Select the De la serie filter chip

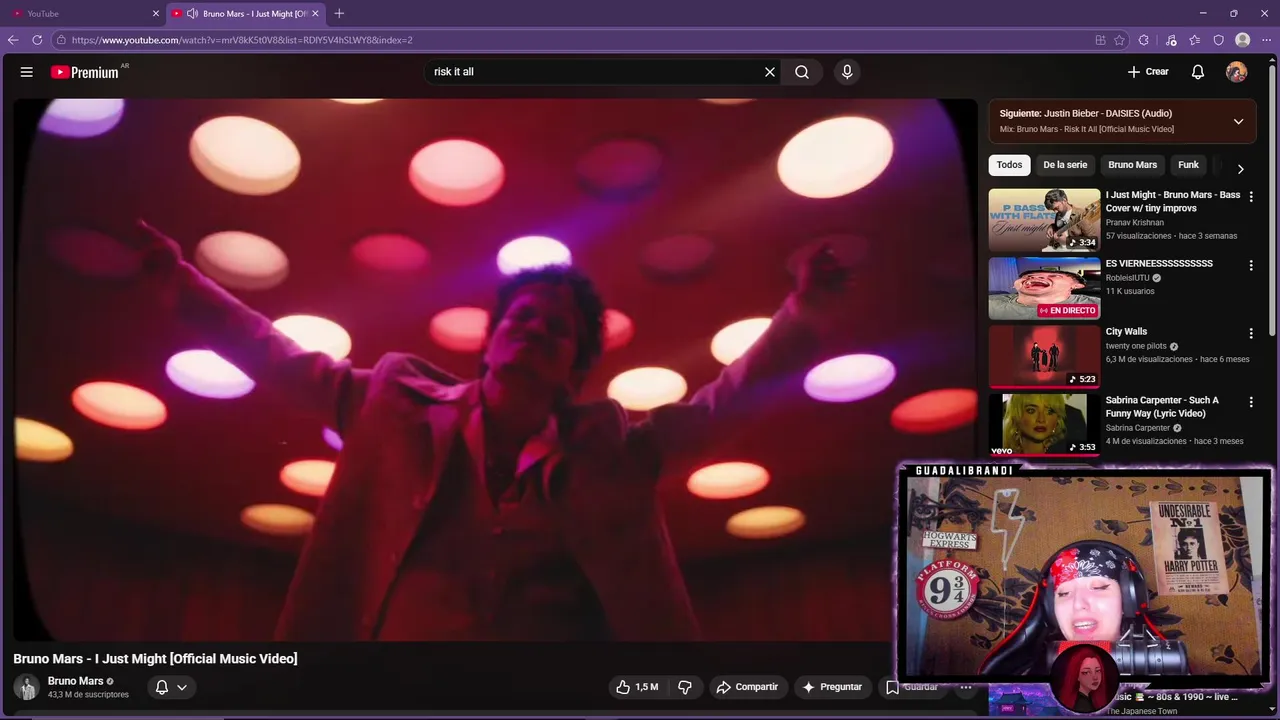[x=1065, y=165]
